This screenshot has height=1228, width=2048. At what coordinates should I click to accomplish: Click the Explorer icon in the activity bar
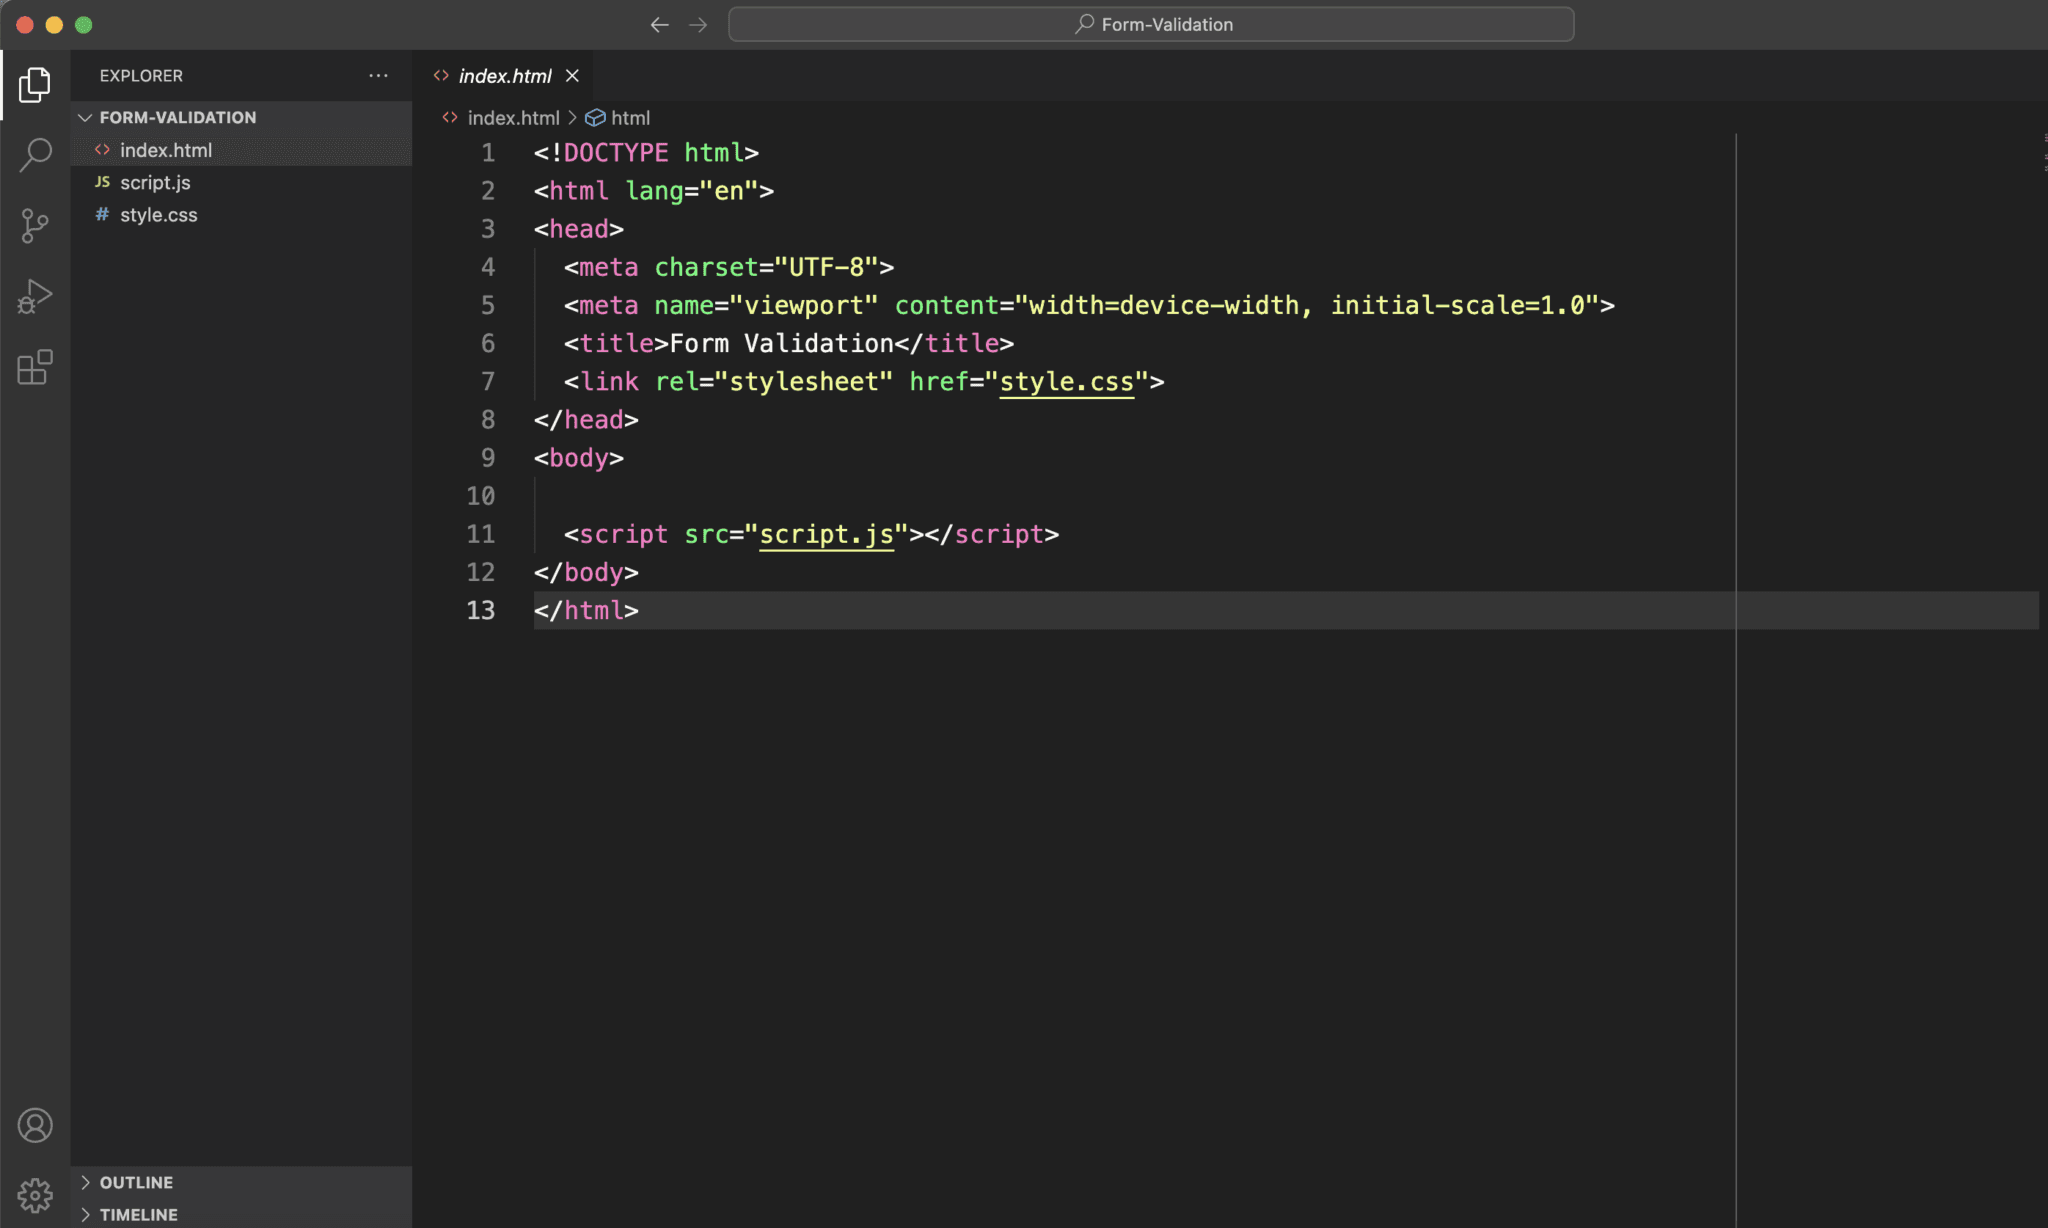tap(35, 85)
